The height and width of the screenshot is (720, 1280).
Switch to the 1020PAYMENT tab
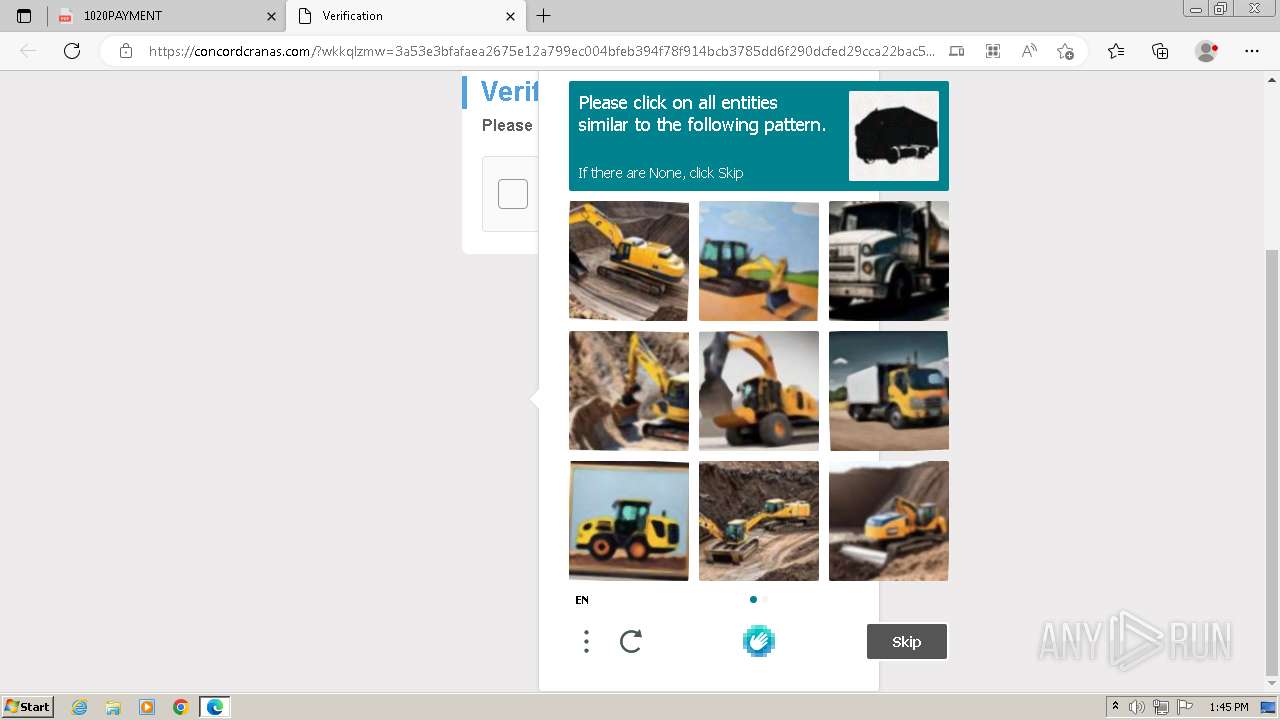pyautogui.click(x=167, y=16)
